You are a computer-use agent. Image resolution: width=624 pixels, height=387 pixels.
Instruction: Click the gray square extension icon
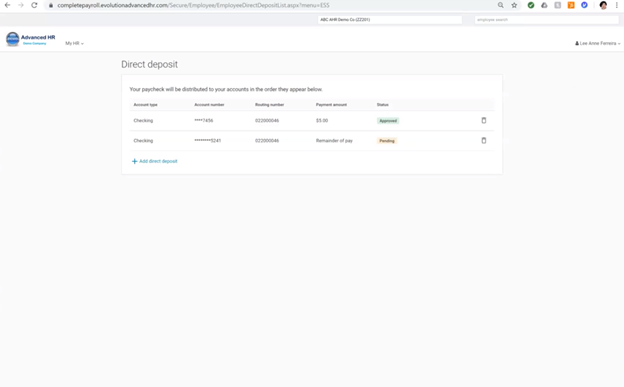558,5
